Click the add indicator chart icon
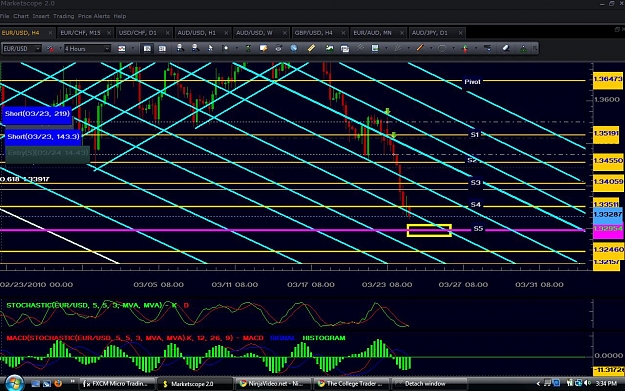 329,48
